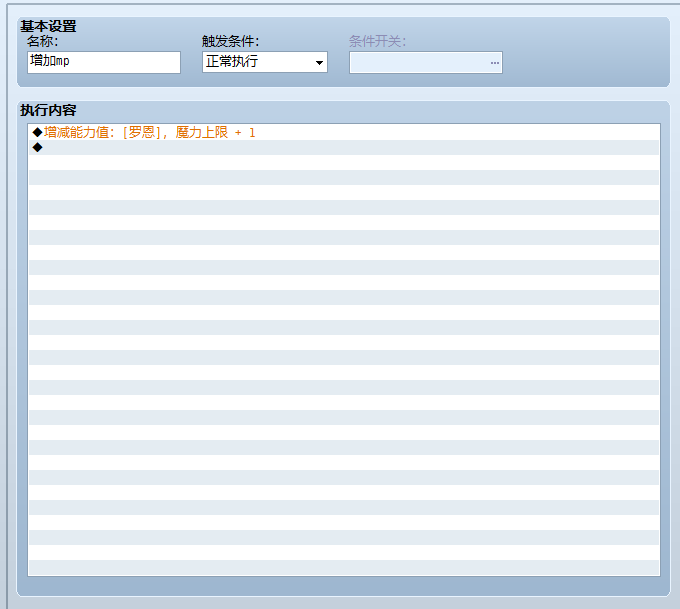Click the 名称 input field containing 增加mp
The height and width of the screenshot is (609, 680).
click(x=104, y=62)
